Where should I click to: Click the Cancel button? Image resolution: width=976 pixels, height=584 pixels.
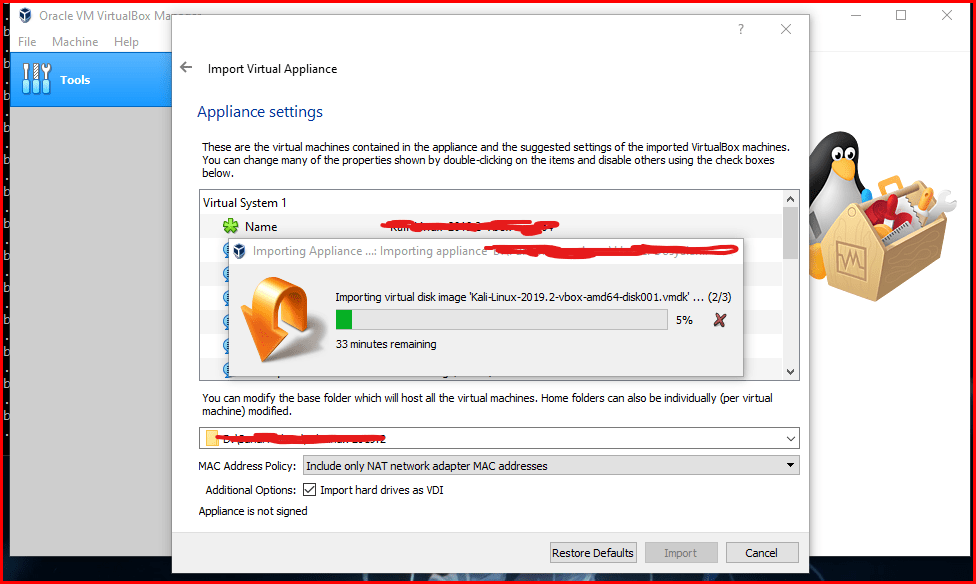[761, 553]
